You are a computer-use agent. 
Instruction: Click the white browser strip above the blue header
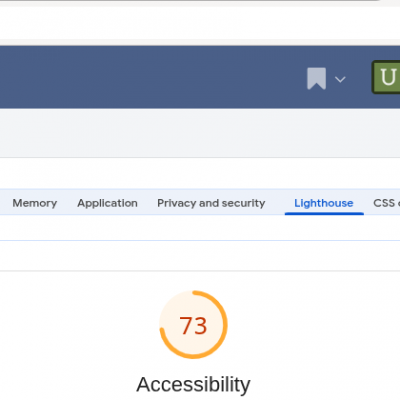click(200, 22)
